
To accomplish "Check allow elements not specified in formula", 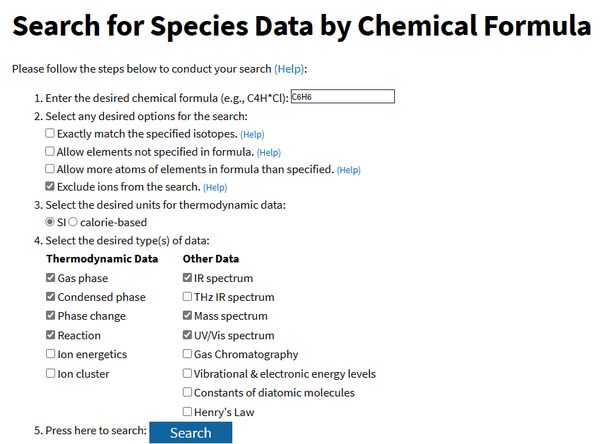I will click(51, 152).
